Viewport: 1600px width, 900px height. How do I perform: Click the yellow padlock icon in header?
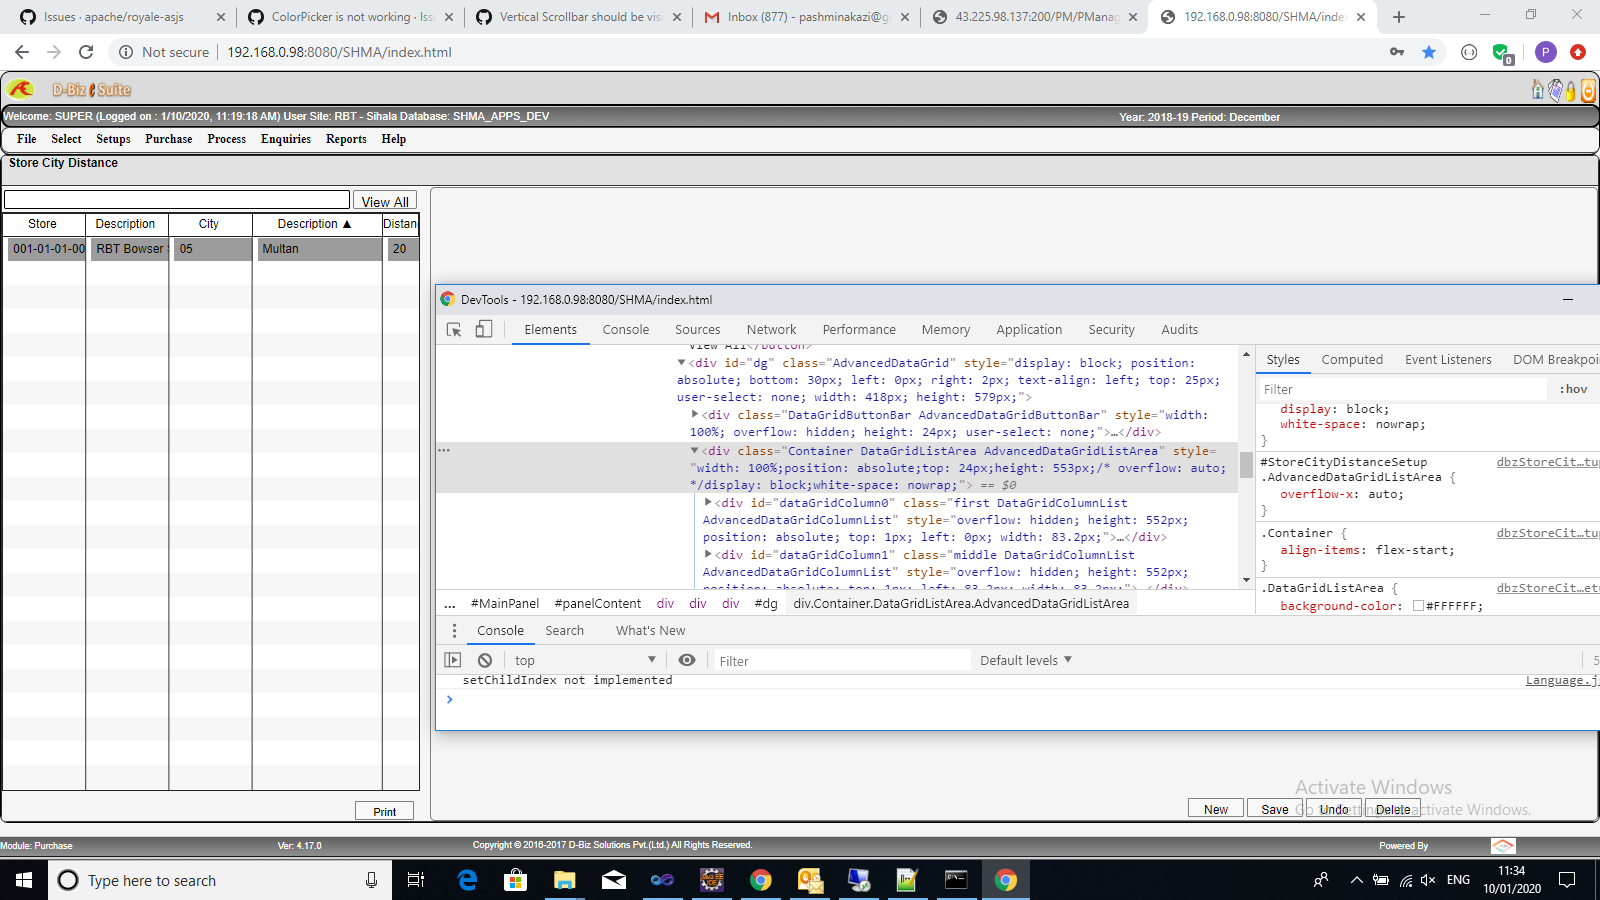tap(1571, 91)
